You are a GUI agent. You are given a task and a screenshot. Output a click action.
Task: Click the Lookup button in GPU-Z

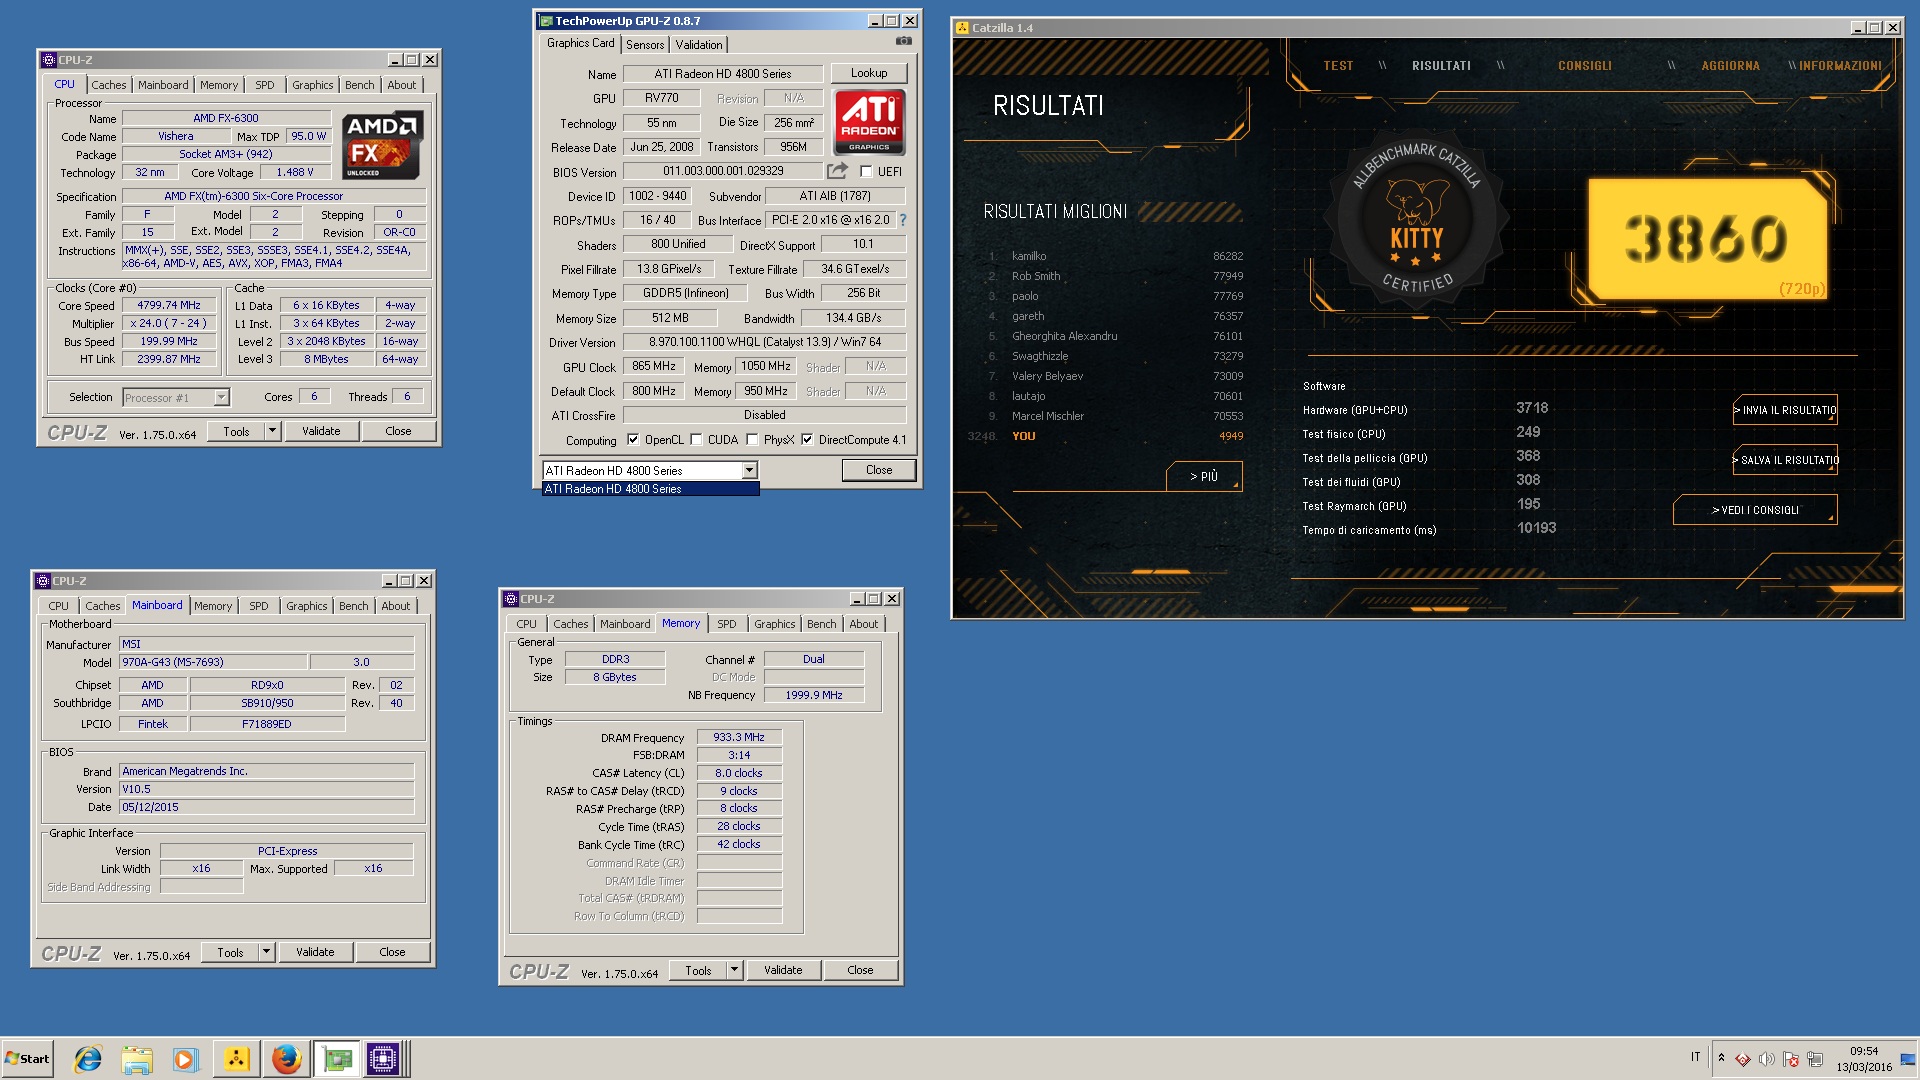coord(869,73)
